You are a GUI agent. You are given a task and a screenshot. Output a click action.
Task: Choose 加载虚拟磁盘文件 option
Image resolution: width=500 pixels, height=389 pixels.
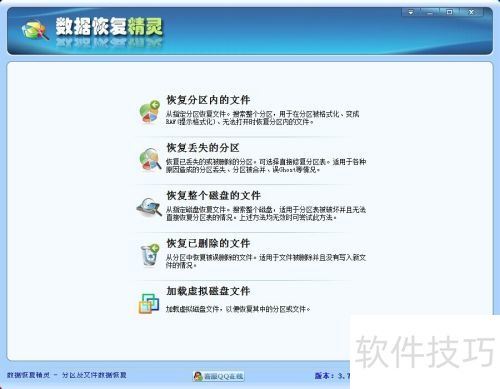[208, 291]
